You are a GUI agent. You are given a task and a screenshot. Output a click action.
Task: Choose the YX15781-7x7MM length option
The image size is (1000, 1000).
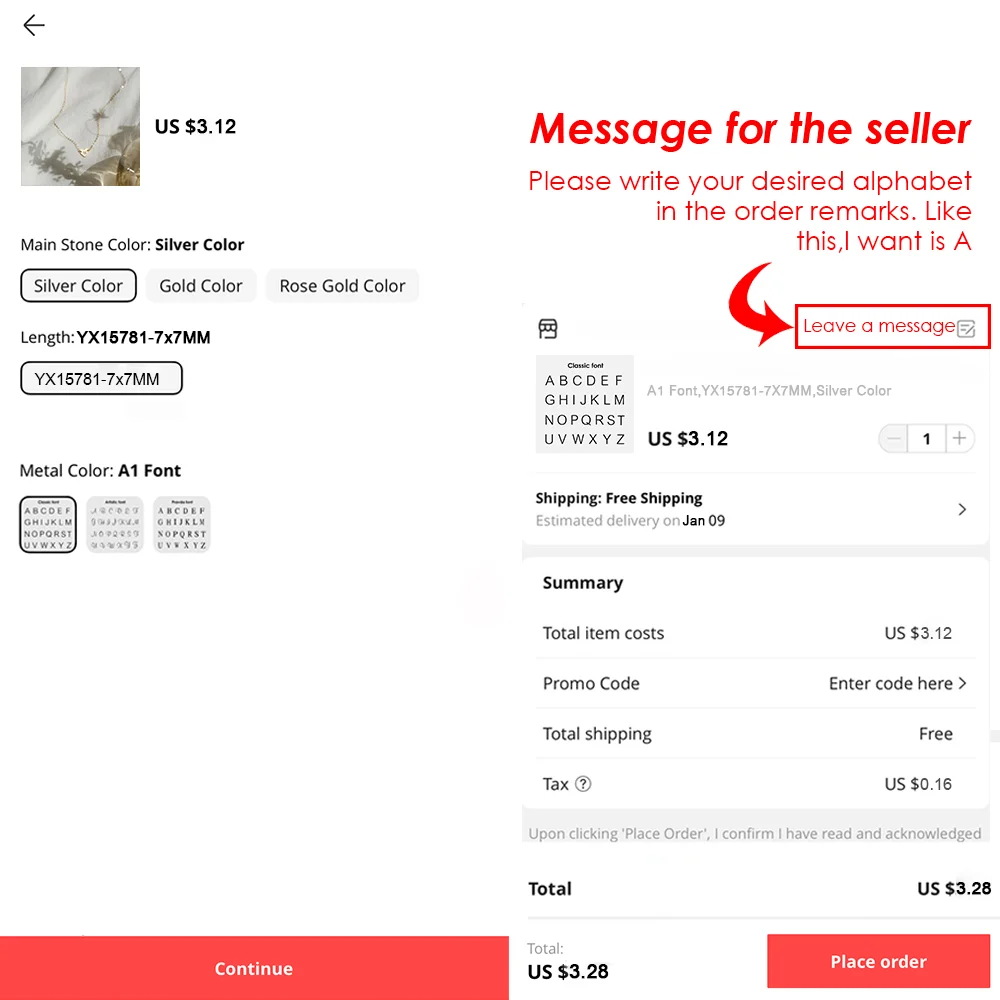(101, 379)
